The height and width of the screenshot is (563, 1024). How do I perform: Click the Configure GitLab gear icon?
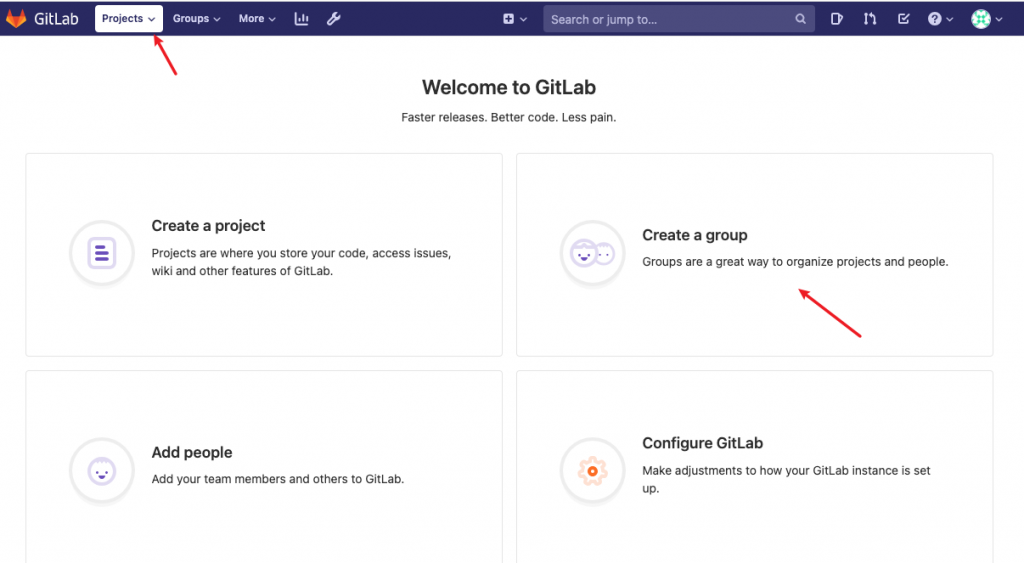(592, 470)
